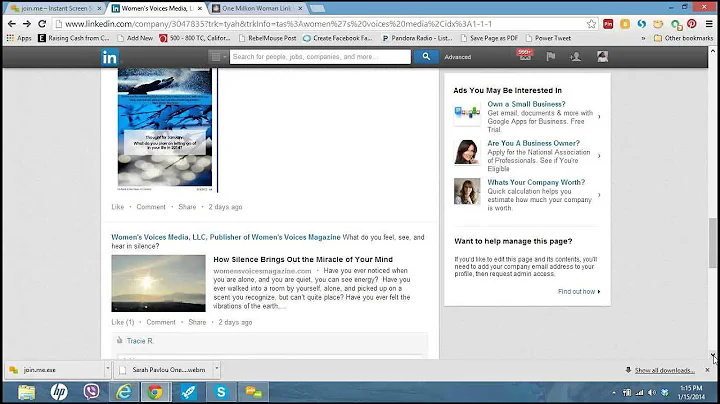Share the silence article post
720x404 pixels.
click(x=197, y=322)
